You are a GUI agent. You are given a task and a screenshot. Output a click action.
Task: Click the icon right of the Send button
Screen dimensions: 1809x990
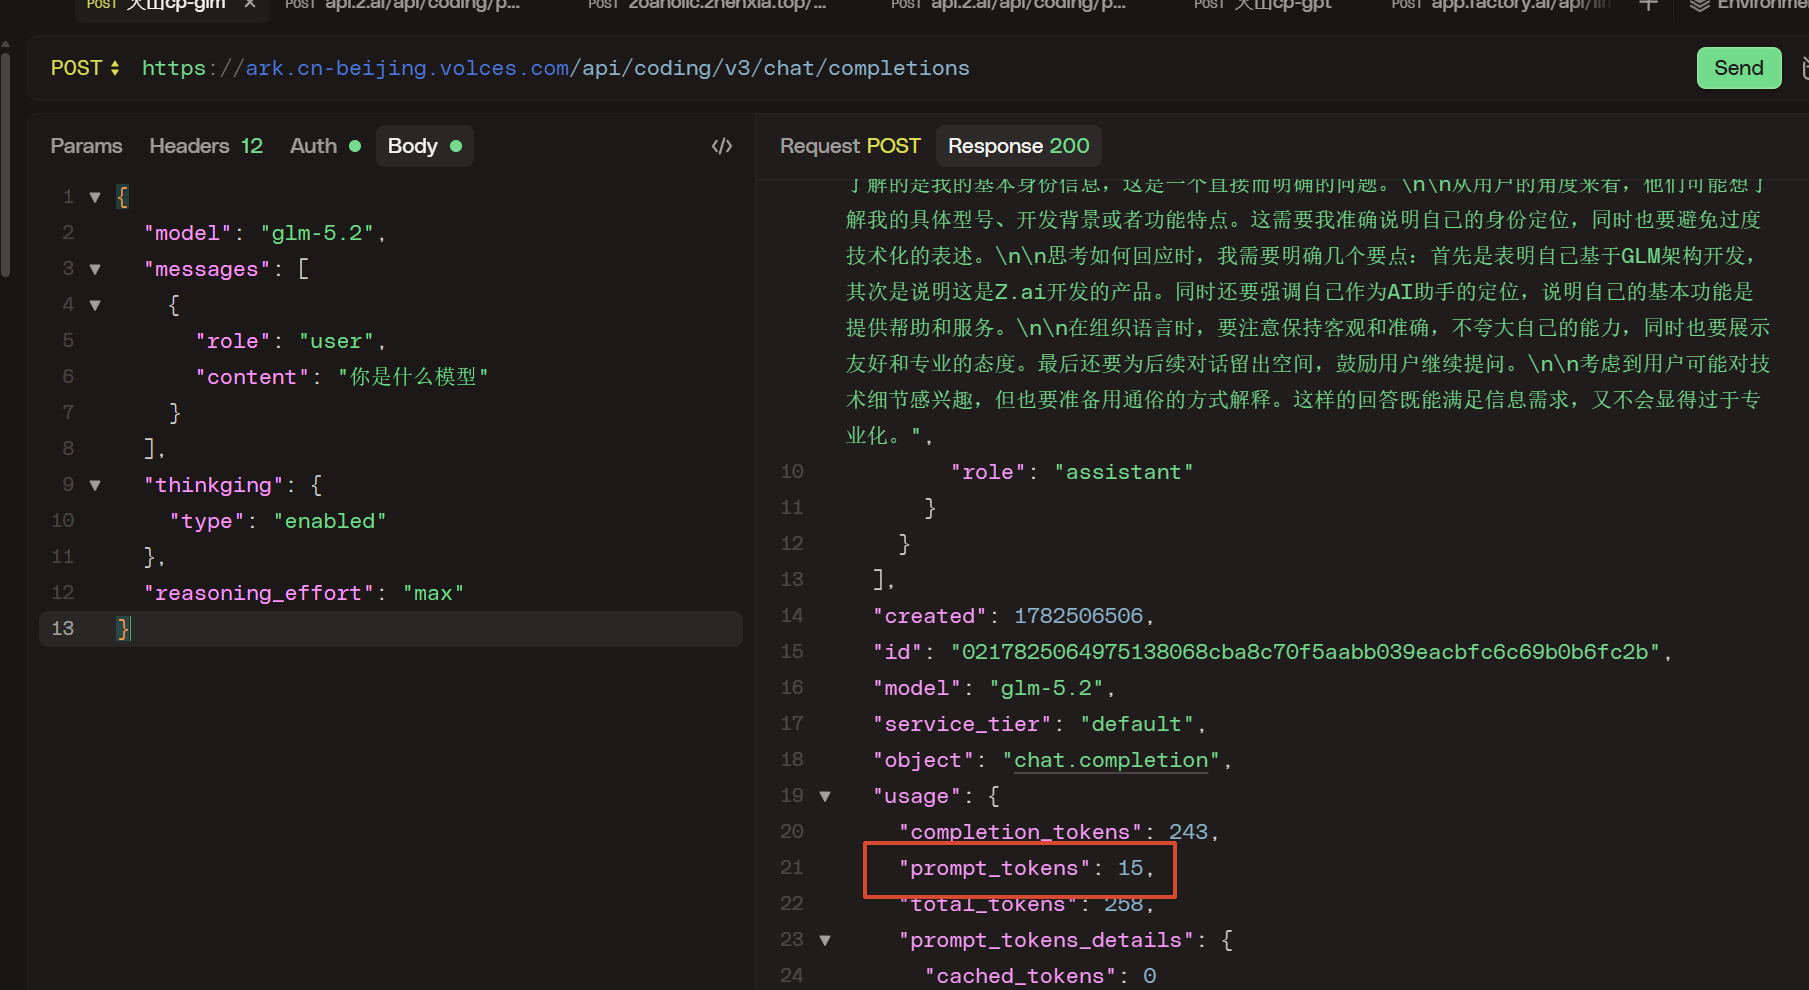[x=1803, y=68]
